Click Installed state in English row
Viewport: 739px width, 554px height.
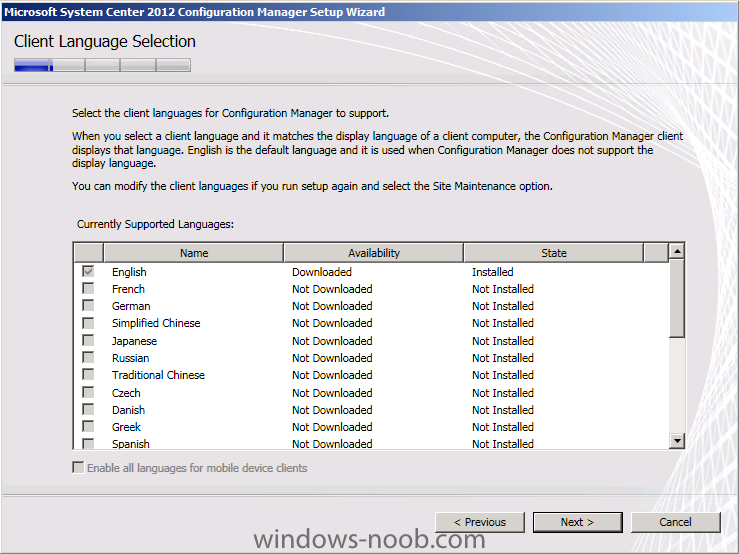coord(493,272)
